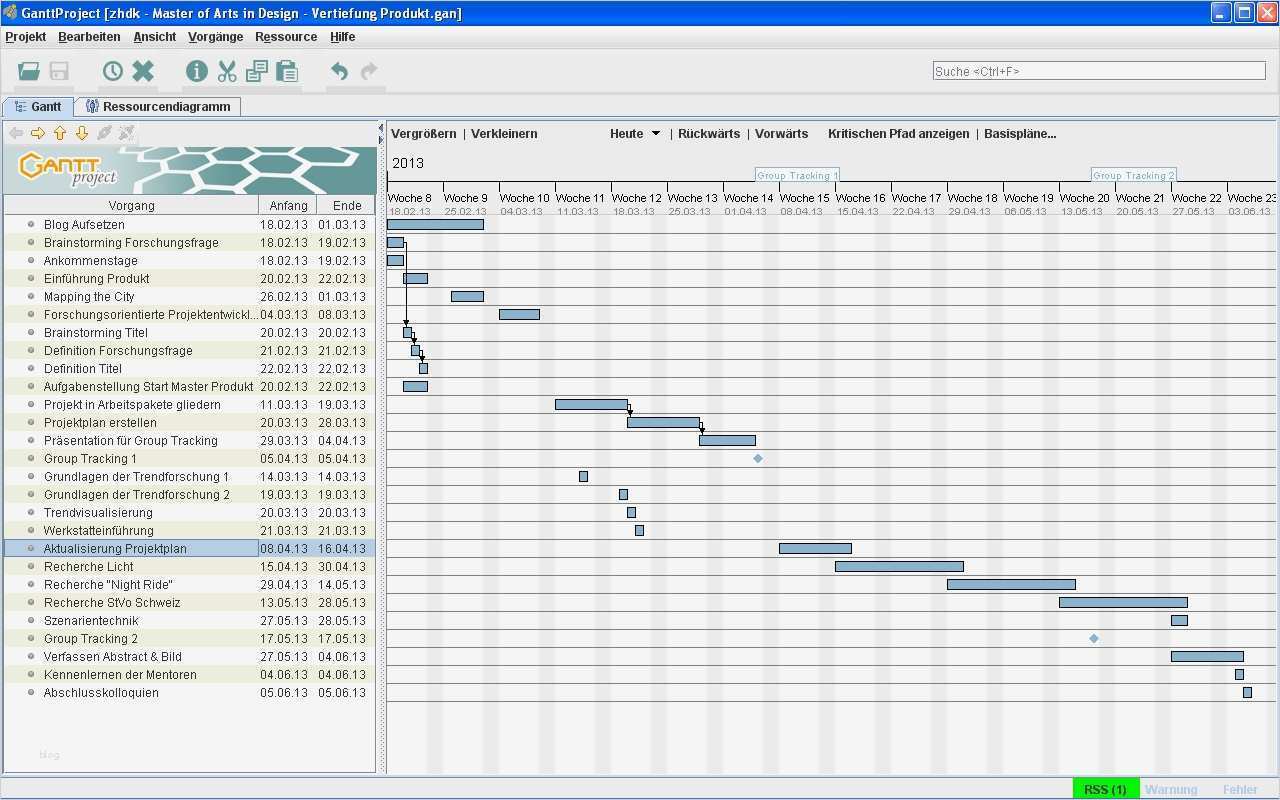The height and width of the screenshot is (800, 1280).
Task: Click the save project floppy icon
Action: tap(59, 71)
